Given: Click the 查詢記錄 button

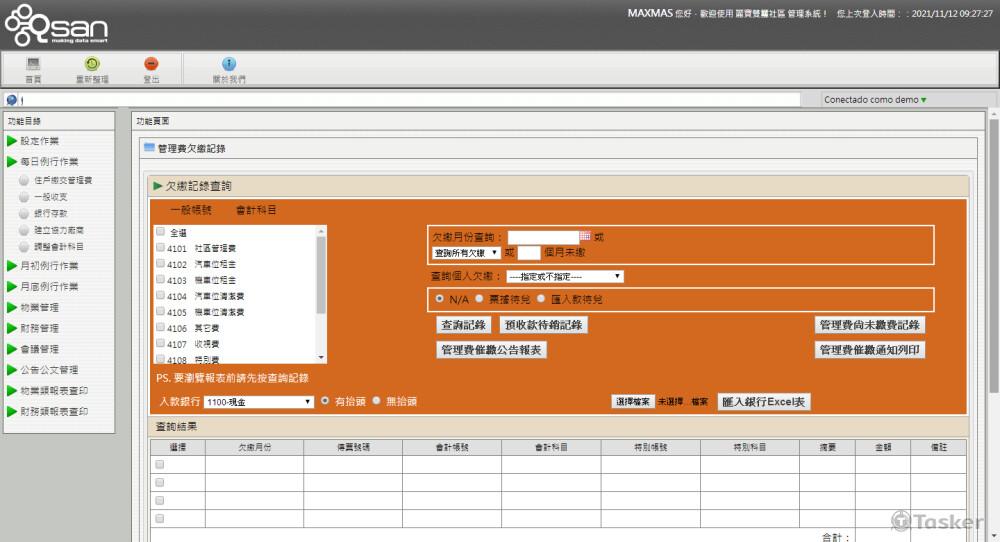Looking at the screenshot, I should [463, 325].
